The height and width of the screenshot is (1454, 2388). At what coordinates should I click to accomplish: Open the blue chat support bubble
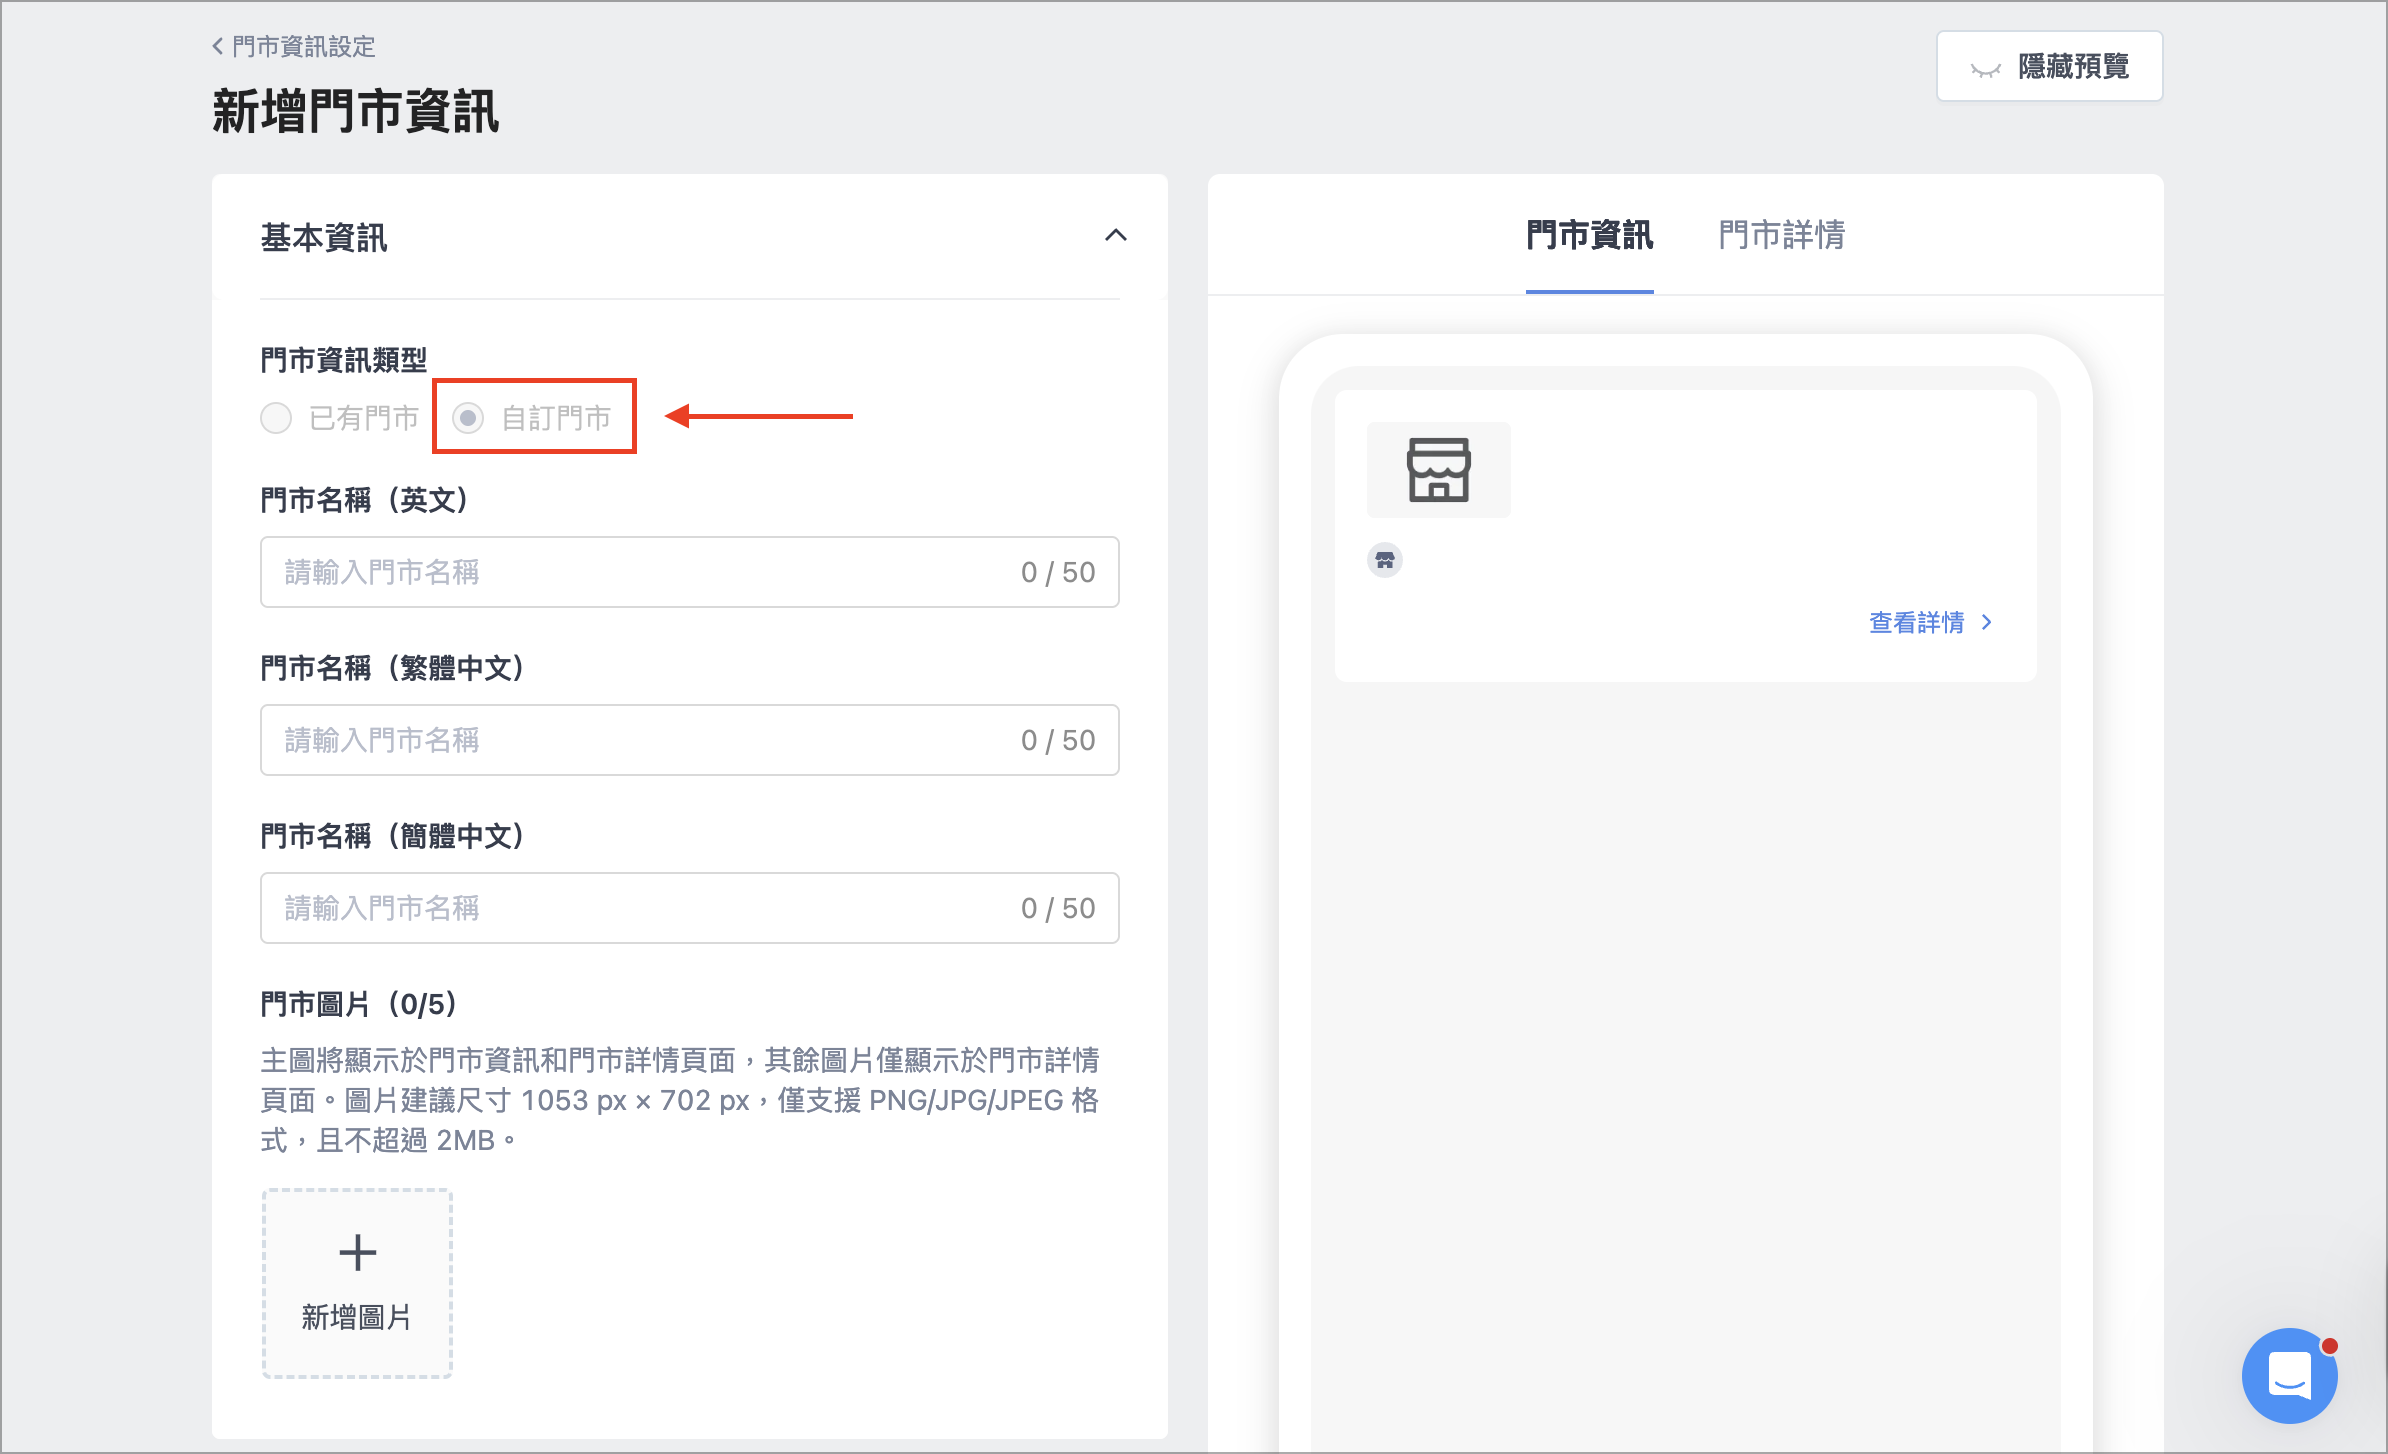coord(2289,1375)
